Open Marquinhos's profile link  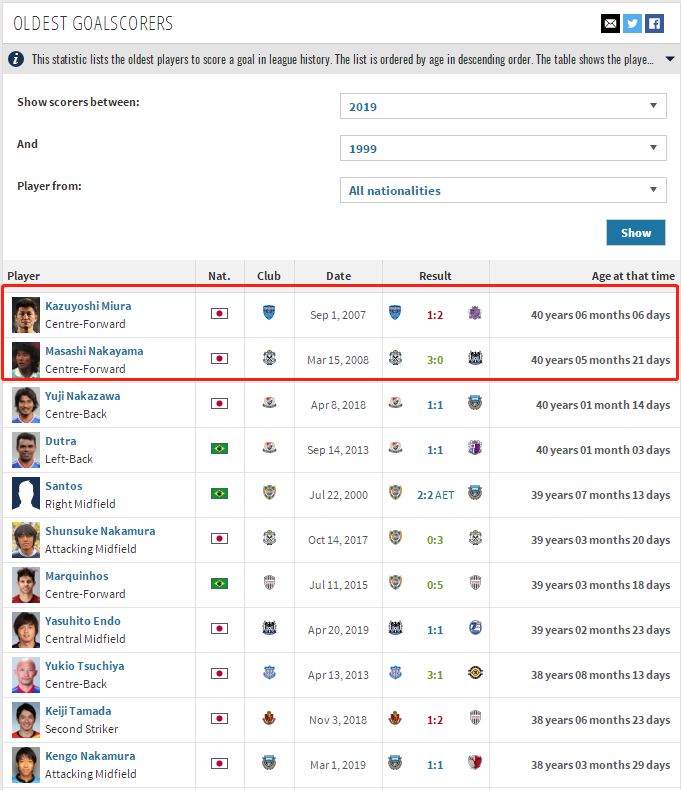[77, 576]
